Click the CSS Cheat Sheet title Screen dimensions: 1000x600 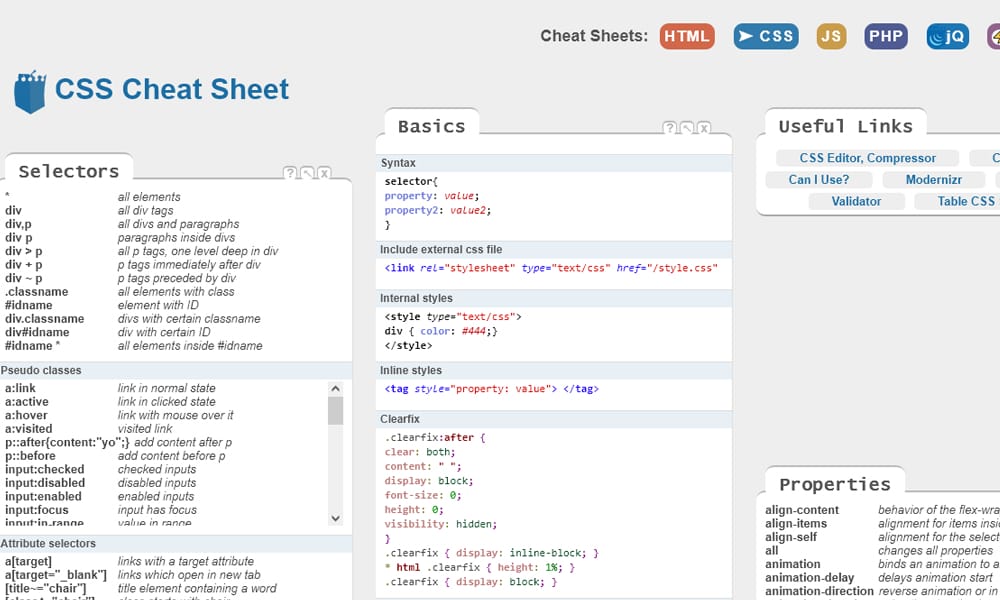pos(172,89)
